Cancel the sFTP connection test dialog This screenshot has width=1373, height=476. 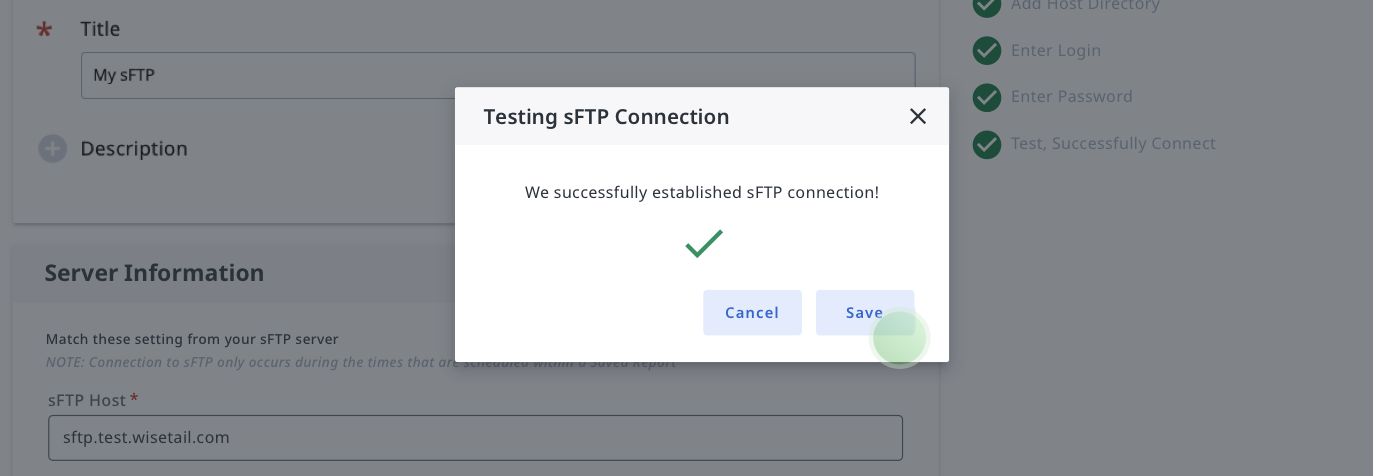[752, 312]
